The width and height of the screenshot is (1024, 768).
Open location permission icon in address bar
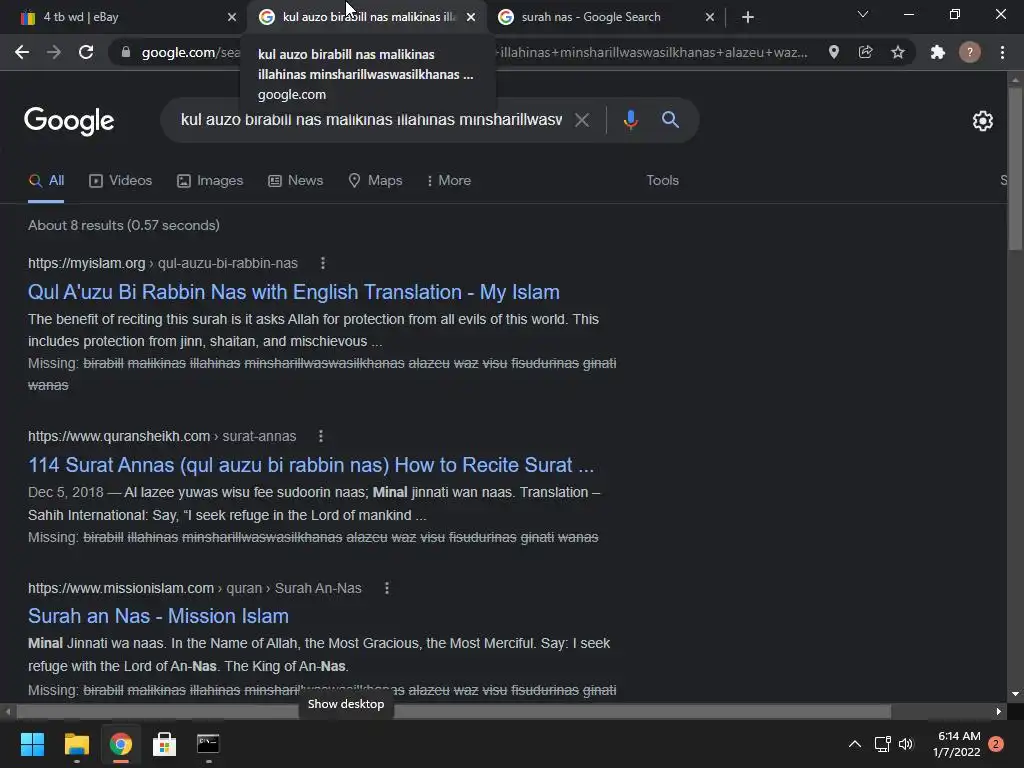[x=834, y=52]
